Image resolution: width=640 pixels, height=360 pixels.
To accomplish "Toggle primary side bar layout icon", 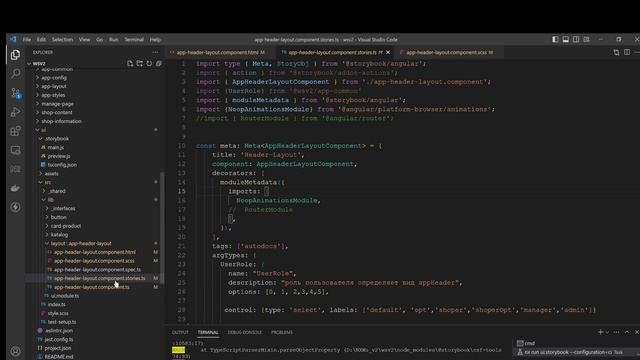I will [555, 39].
